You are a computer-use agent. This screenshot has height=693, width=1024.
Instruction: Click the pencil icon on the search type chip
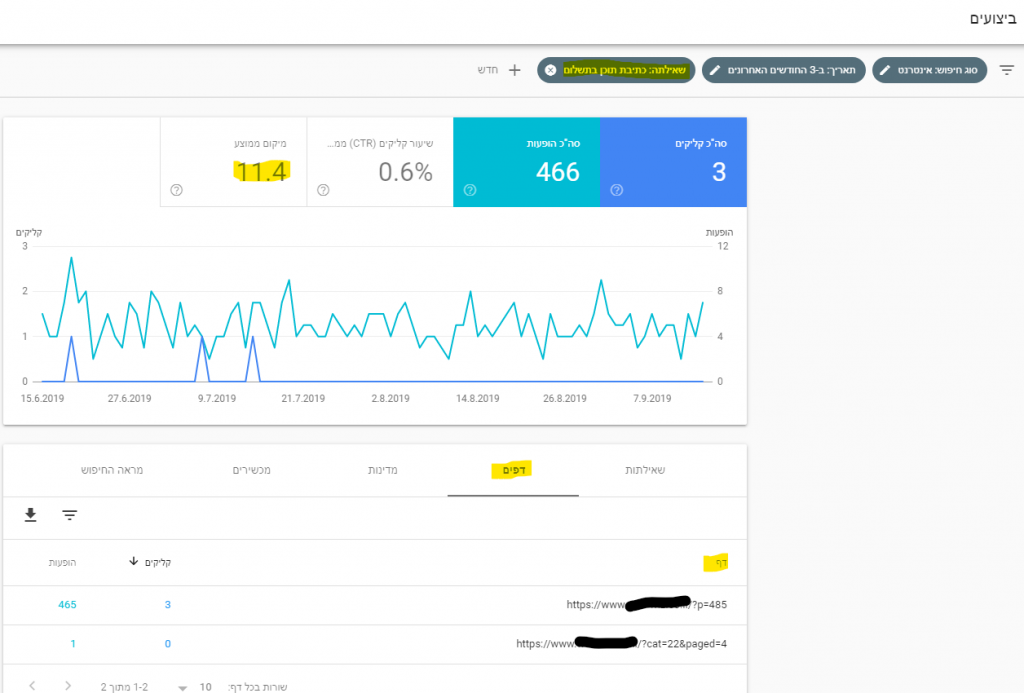(x=885, y=70)
